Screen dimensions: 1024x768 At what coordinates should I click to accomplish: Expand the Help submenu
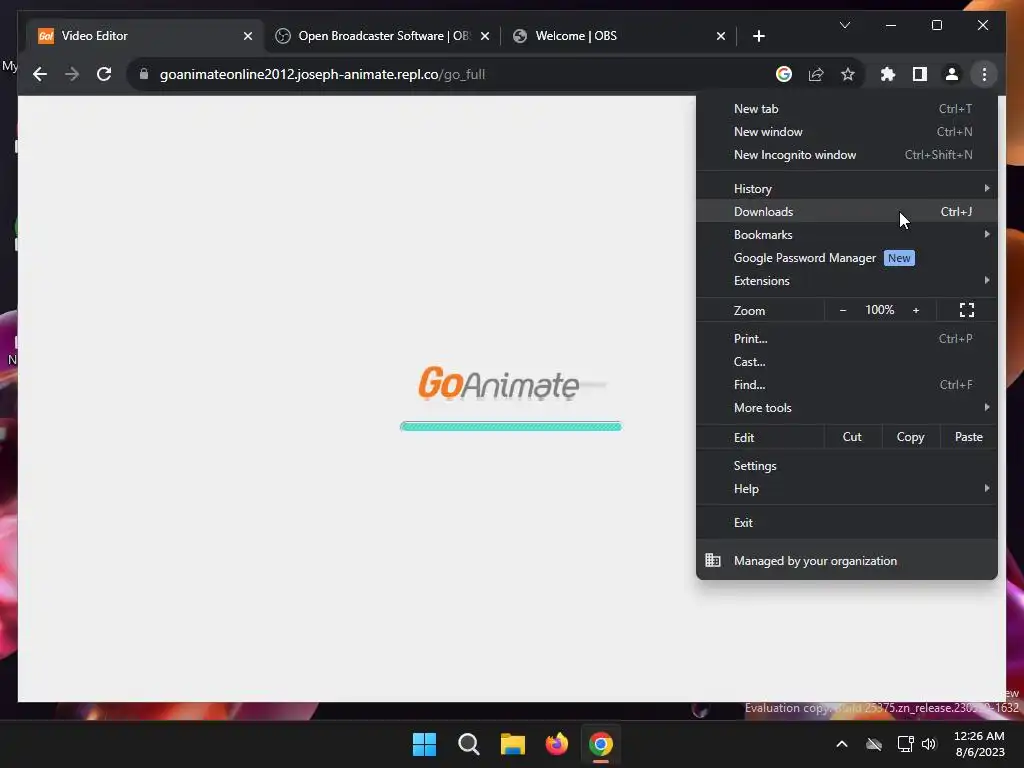846,488
